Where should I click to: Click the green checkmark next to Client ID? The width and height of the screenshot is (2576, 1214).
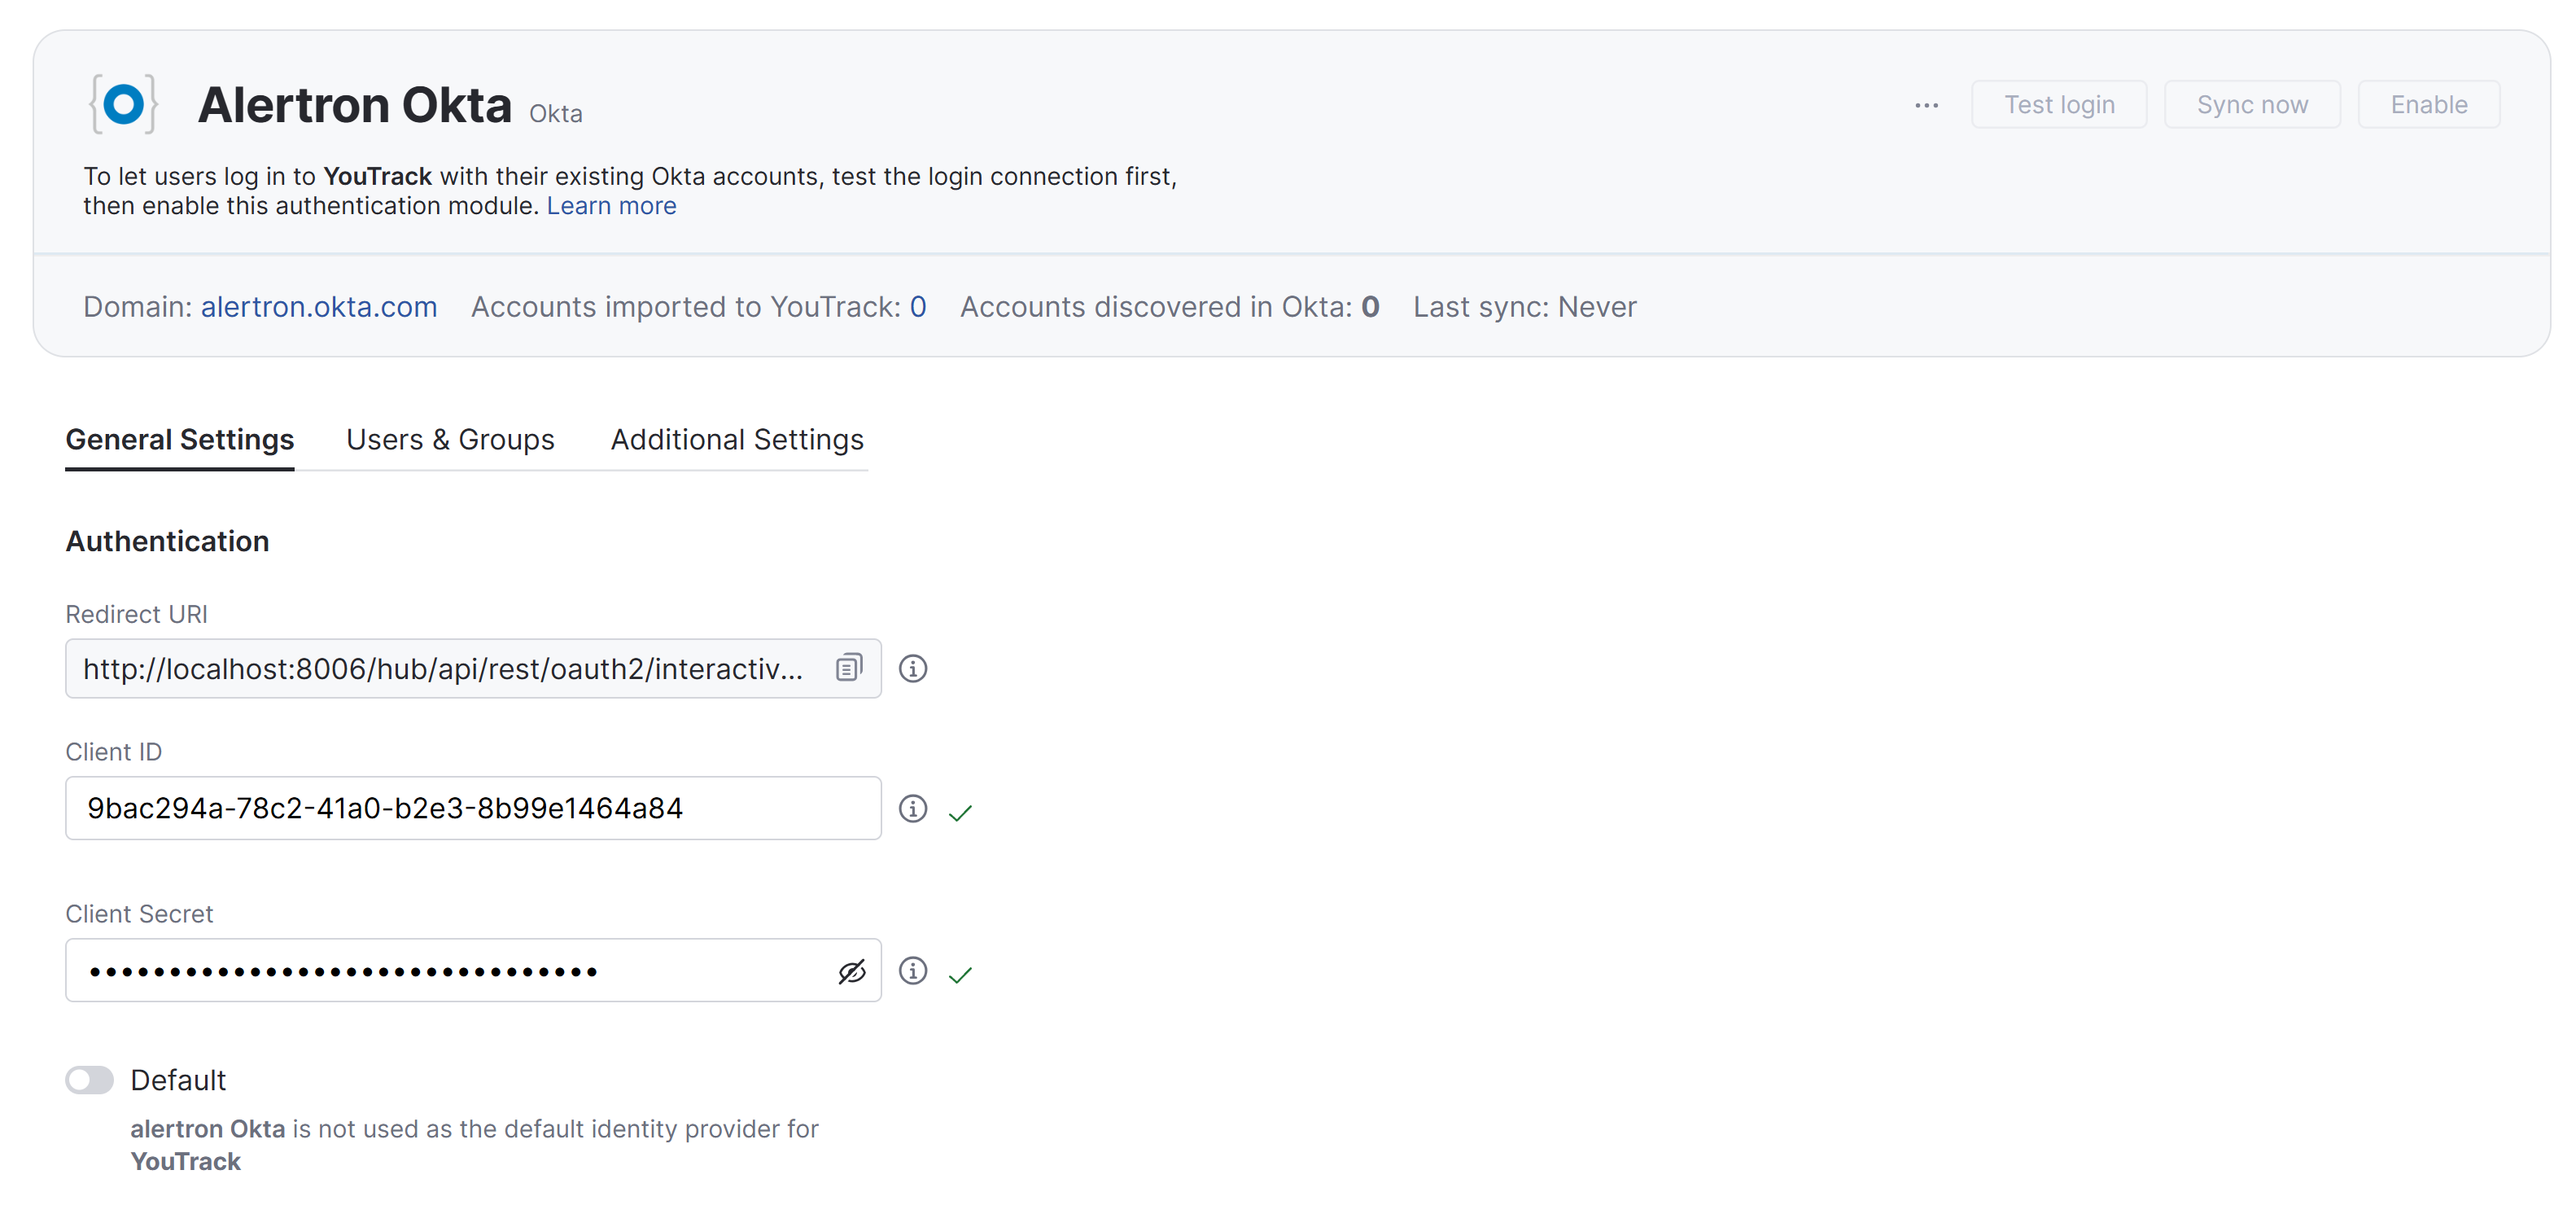(960, 812)
